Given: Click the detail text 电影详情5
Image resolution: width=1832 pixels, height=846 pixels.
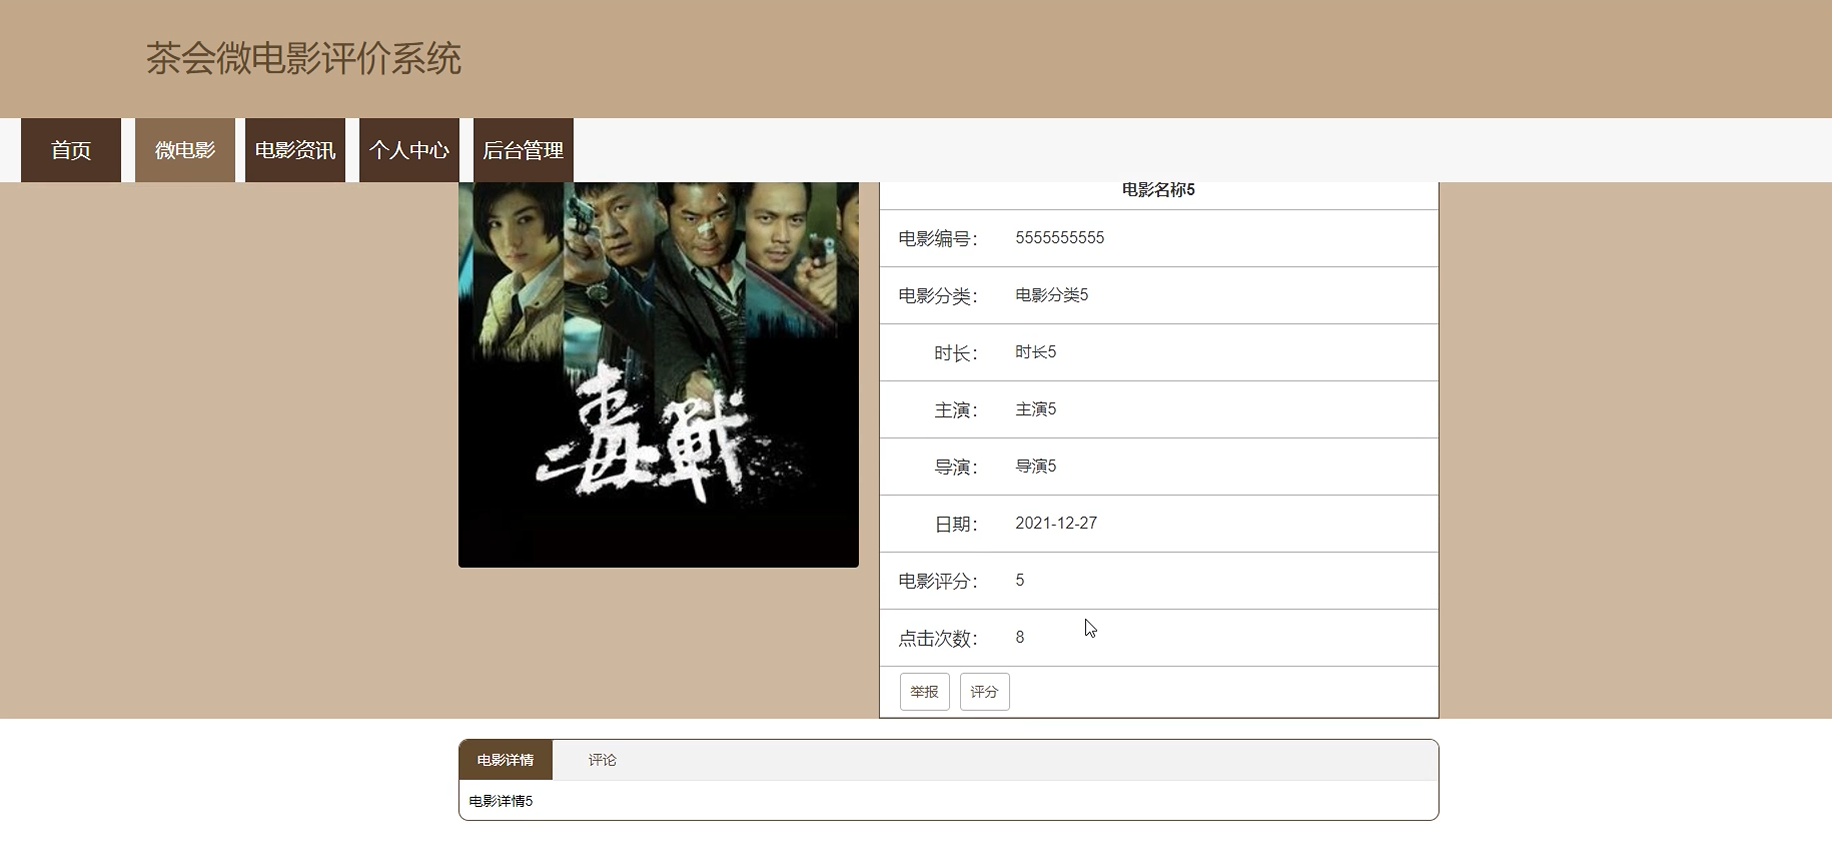Looking at the screenshot, I should tap(501, 801).
